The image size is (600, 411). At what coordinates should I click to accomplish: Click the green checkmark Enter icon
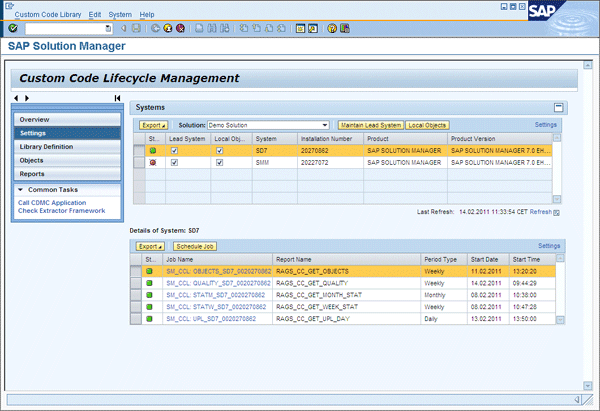coord(13,28)
